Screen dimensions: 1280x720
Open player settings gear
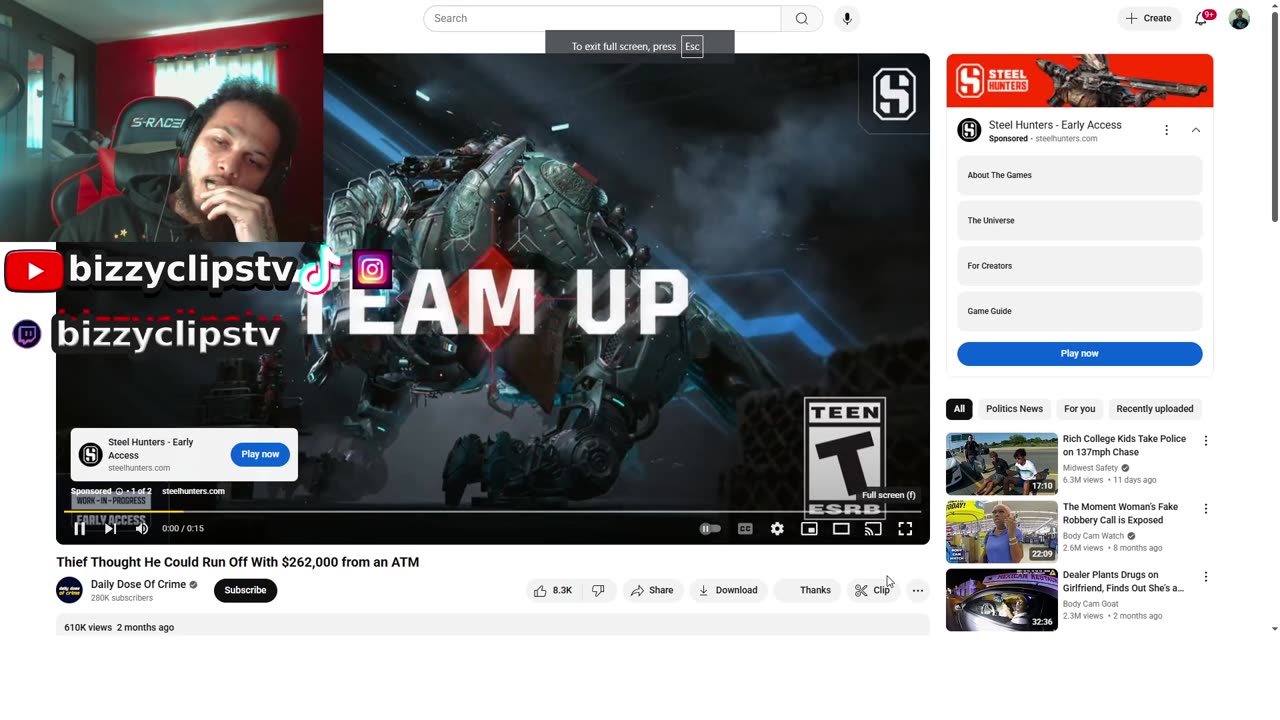[x=777, y=528]
